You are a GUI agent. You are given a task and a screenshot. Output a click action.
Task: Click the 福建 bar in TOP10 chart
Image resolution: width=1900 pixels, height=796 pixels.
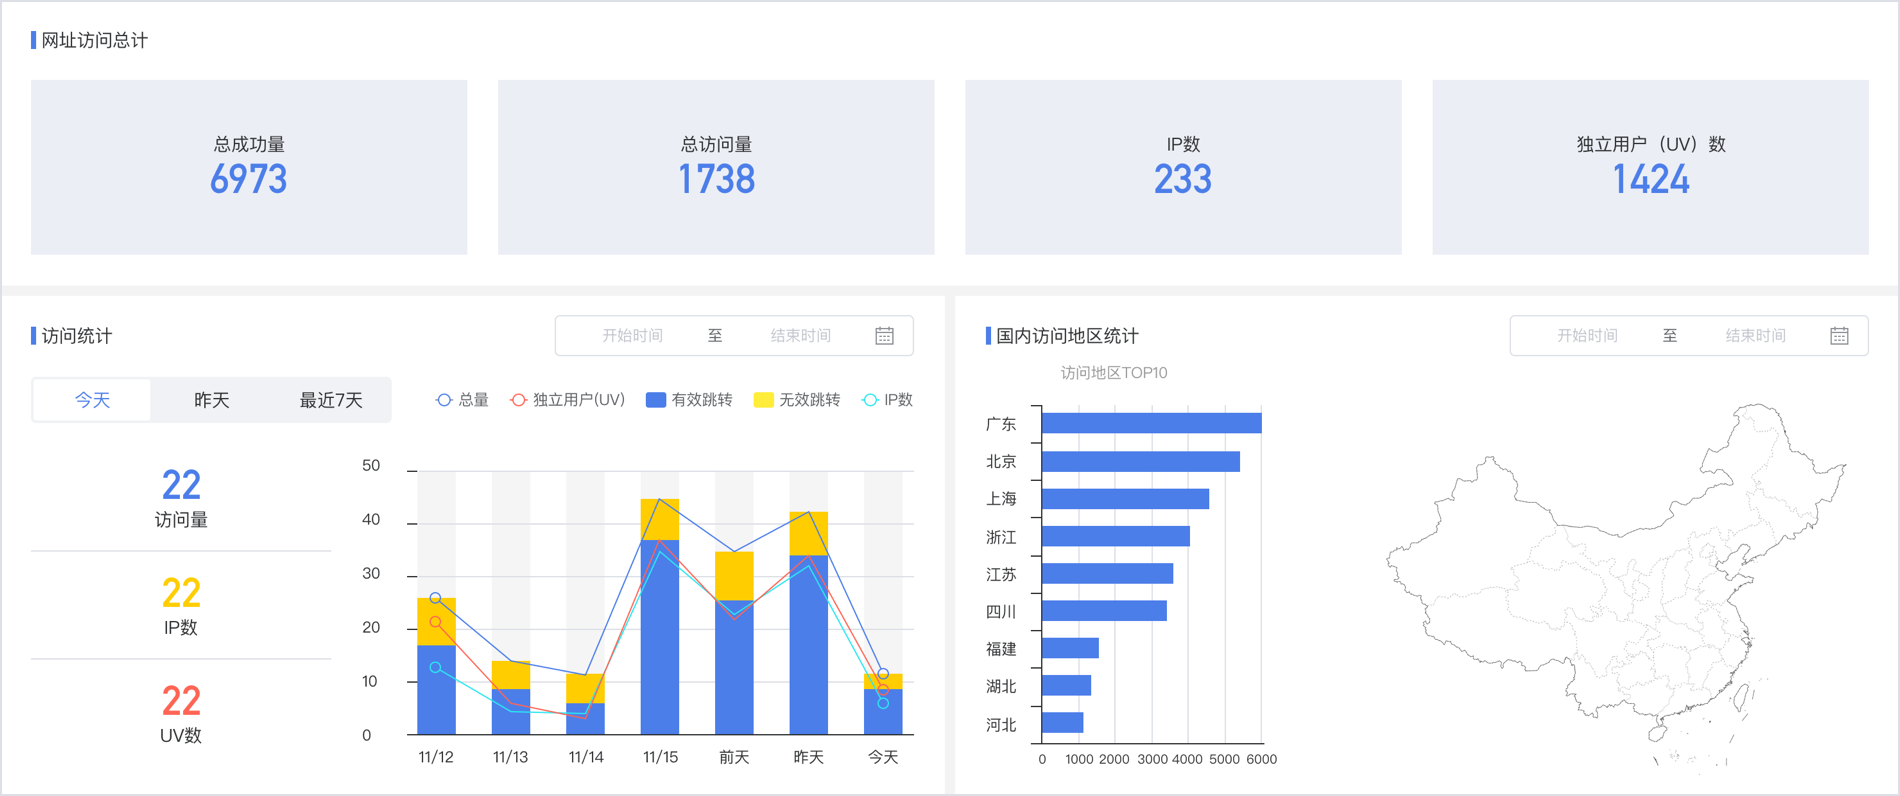[x=1070, y=648]
